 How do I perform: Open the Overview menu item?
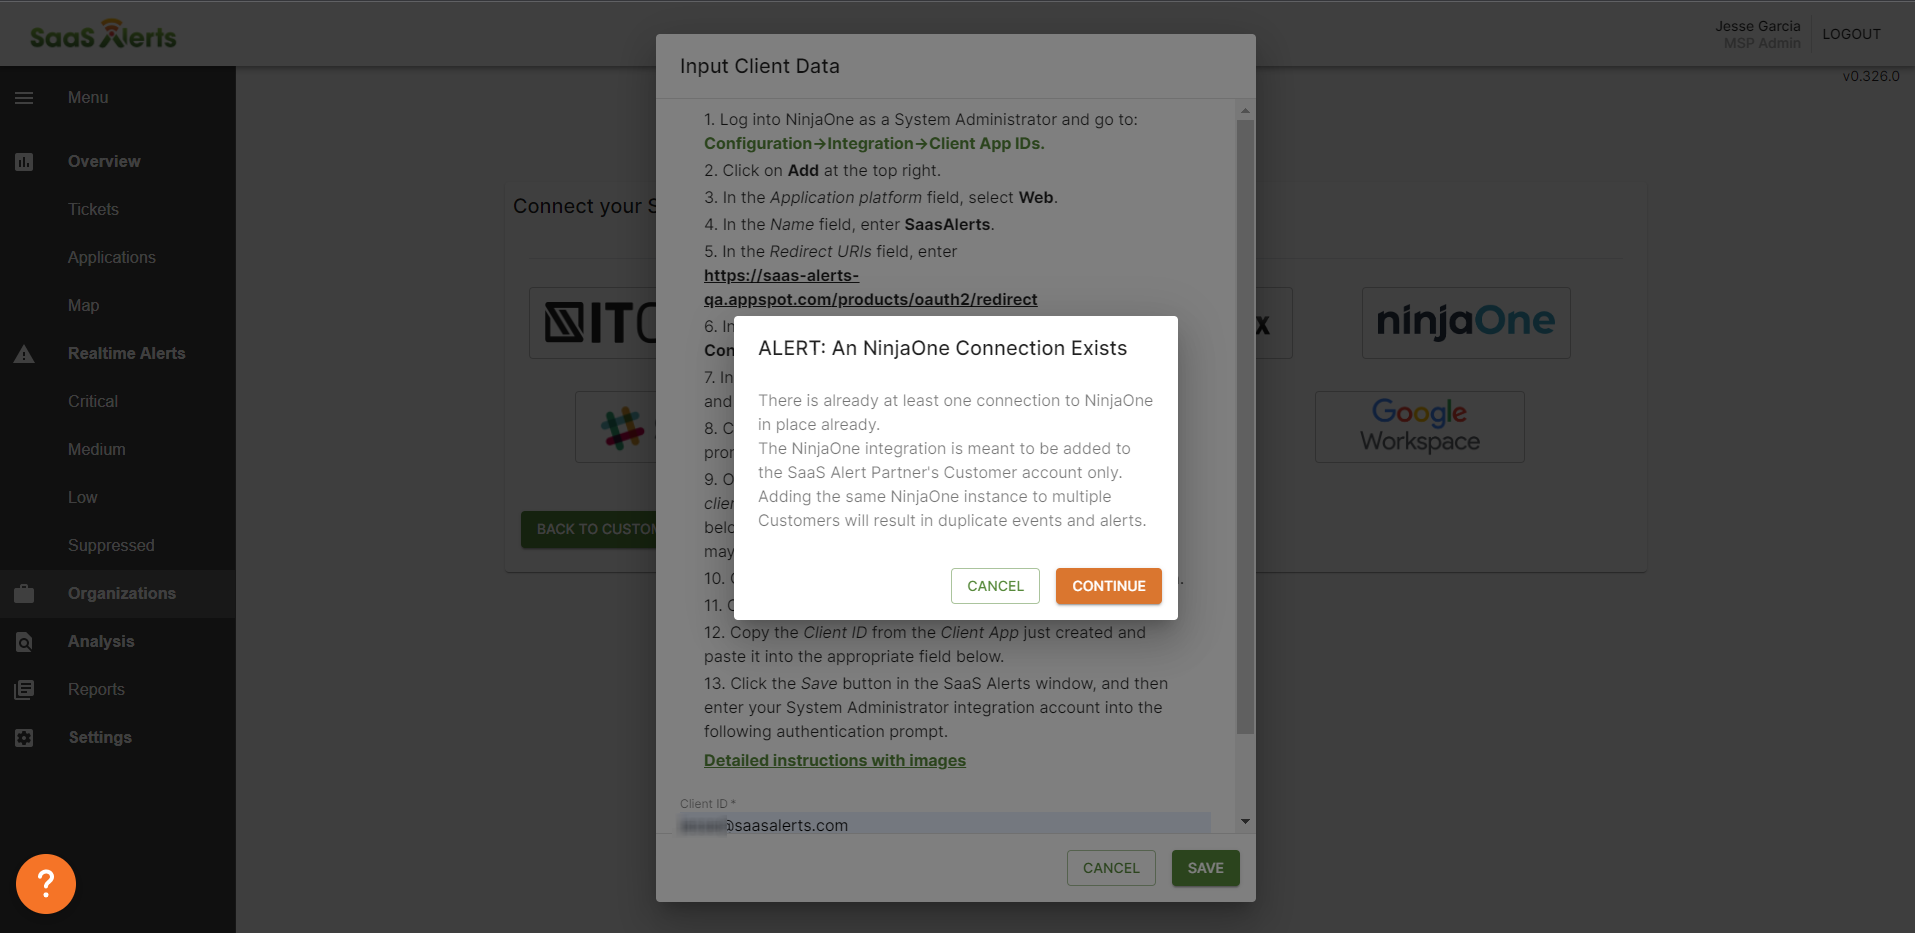tap(104, 162)
